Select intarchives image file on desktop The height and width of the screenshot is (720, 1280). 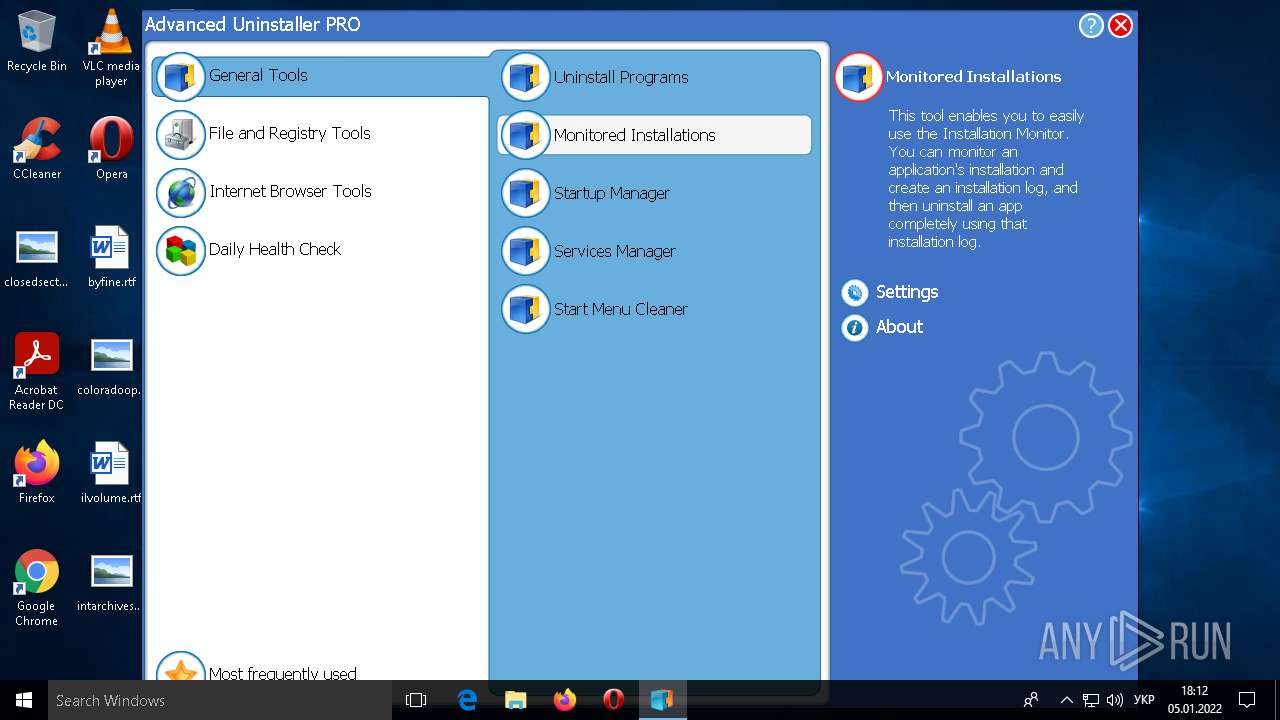point(111,581)
